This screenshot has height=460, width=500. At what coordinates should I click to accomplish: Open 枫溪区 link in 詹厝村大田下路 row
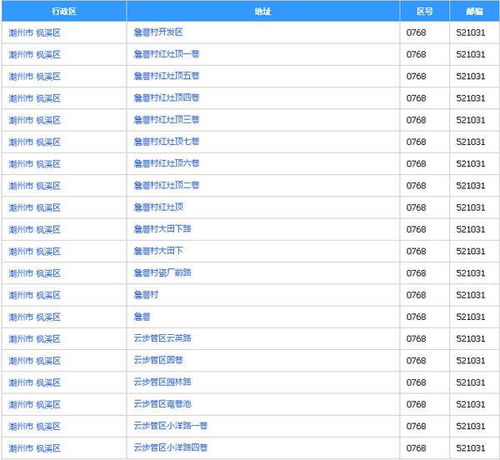click(48, 229)
